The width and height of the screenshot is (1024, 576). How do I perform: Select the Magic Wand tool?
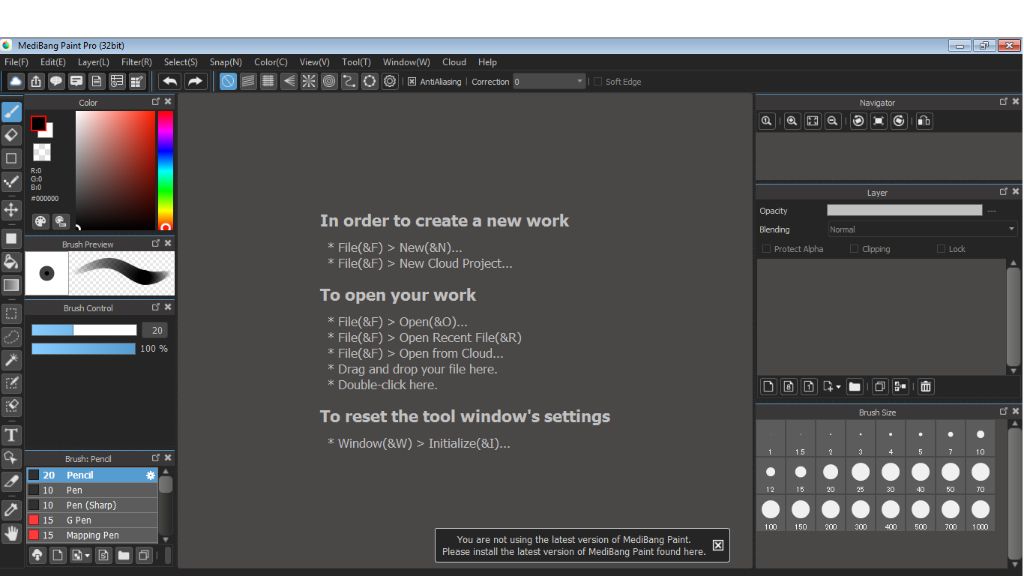pos(11,360)
